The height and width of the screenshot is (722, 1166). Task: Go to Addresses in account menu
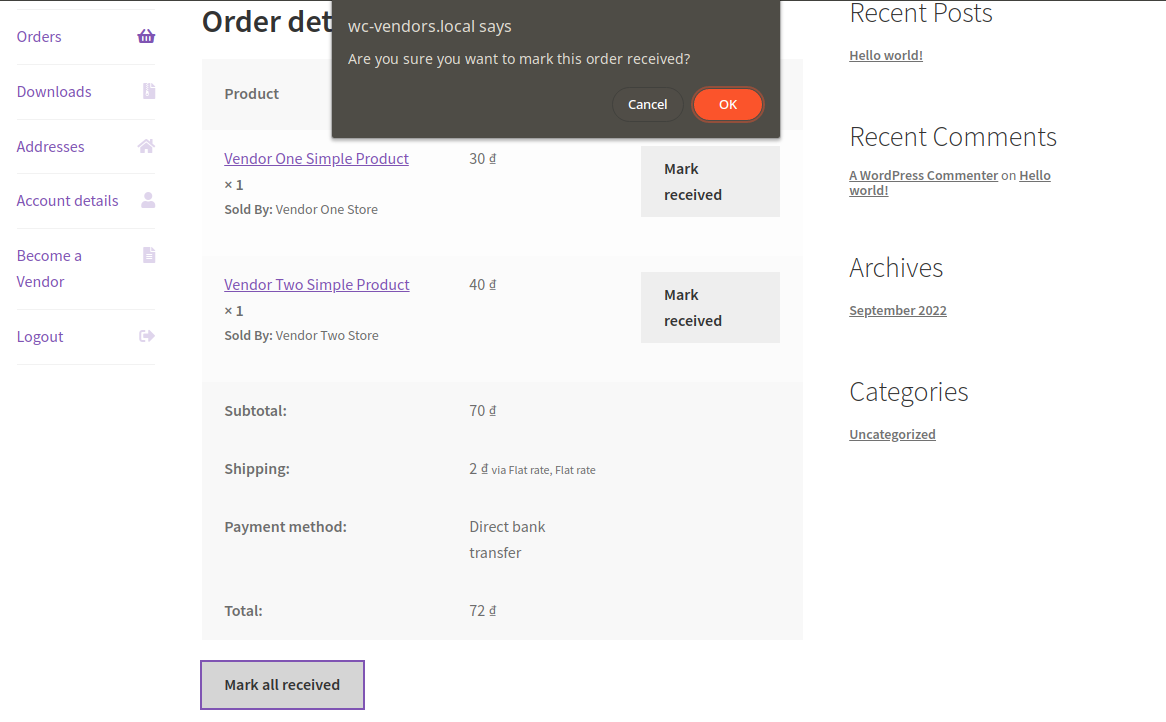(50, 146)
